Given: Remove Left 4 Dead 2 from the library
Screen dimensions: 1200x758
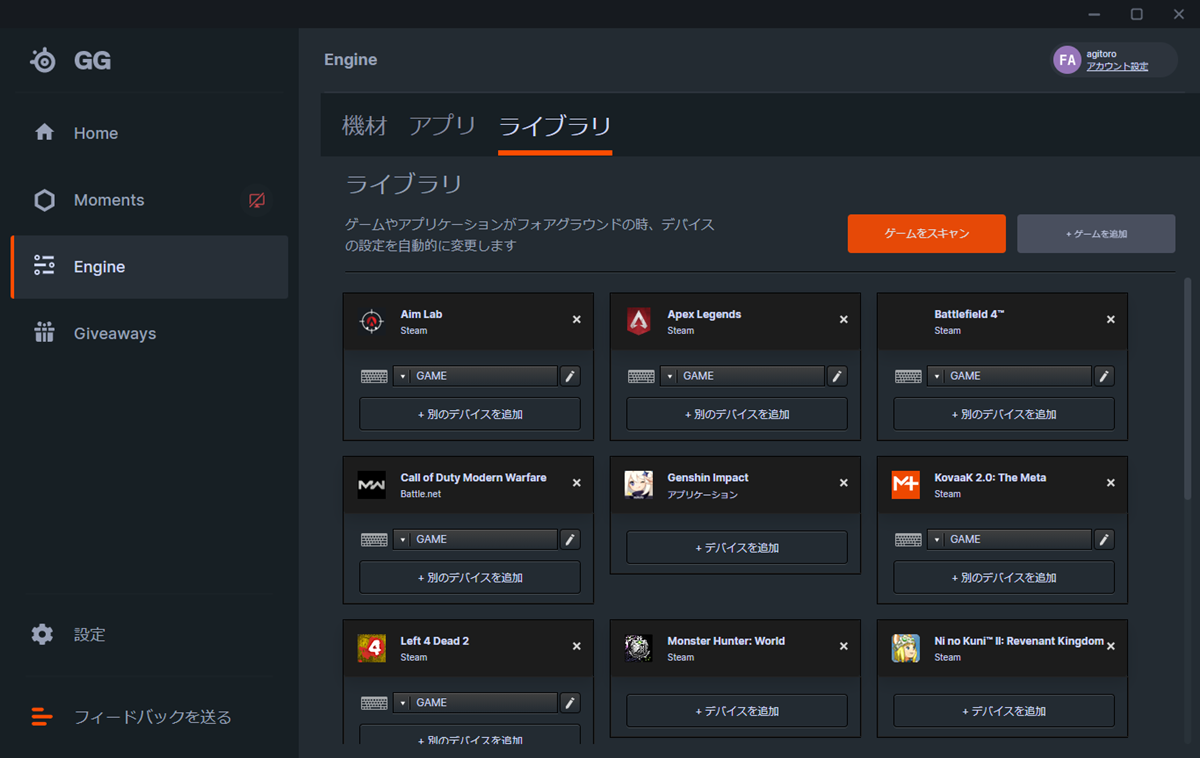Looking at the screenshot, I should [576, 646].
